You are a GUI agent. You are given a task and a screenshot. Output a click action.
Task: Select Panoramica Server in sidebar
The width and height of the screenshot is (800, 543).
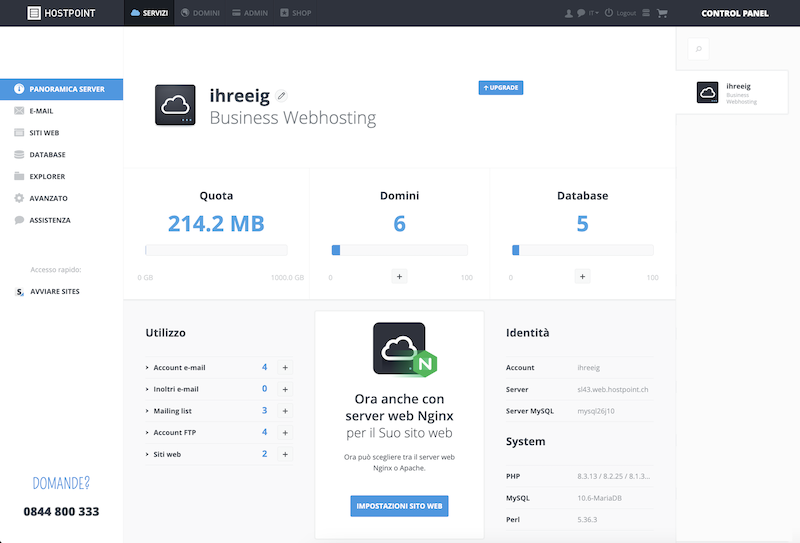tap(61, 89)
